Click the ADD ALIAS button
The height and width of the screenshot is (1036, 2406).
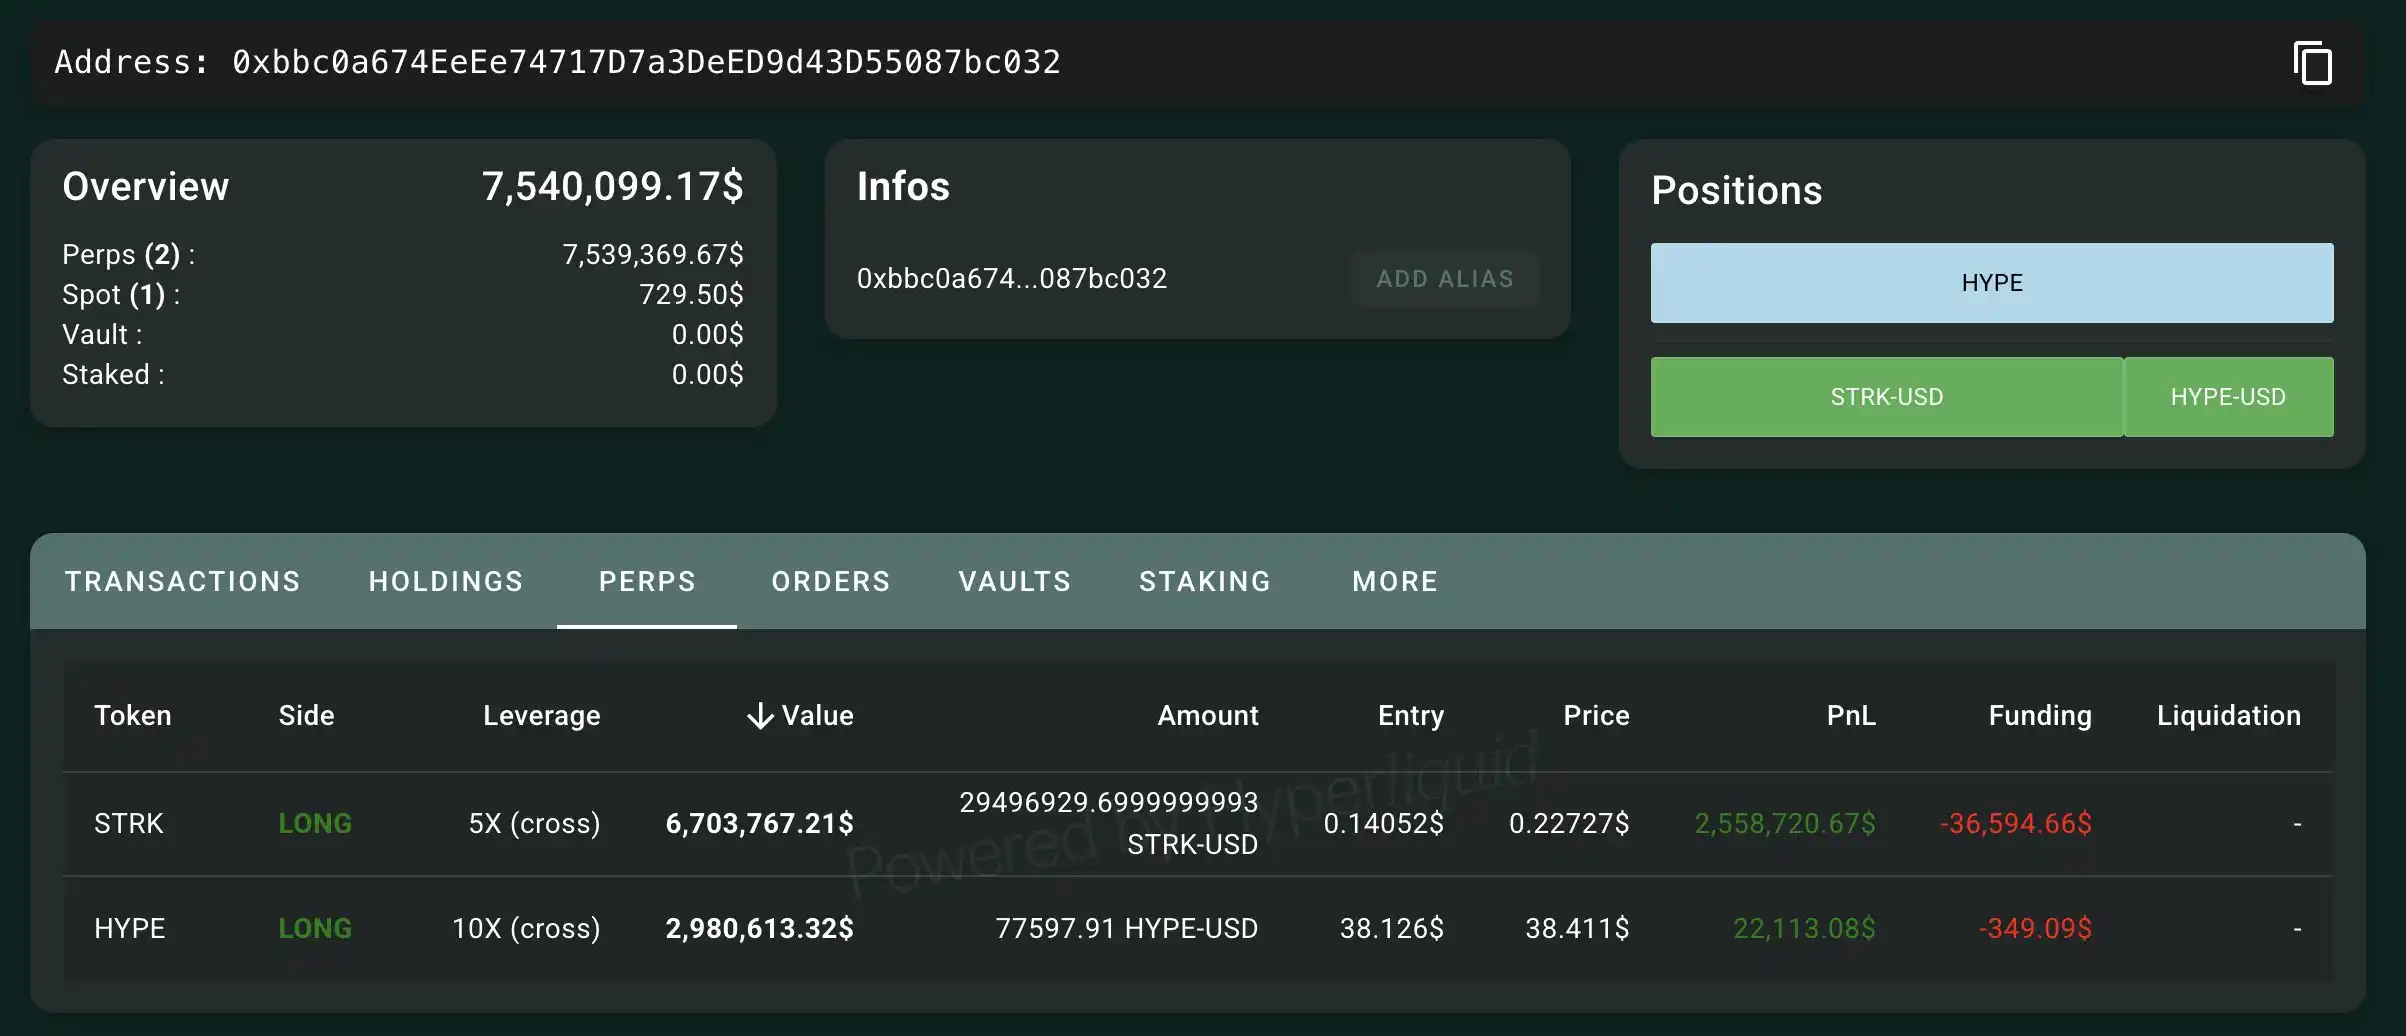tap(1444, 278)
